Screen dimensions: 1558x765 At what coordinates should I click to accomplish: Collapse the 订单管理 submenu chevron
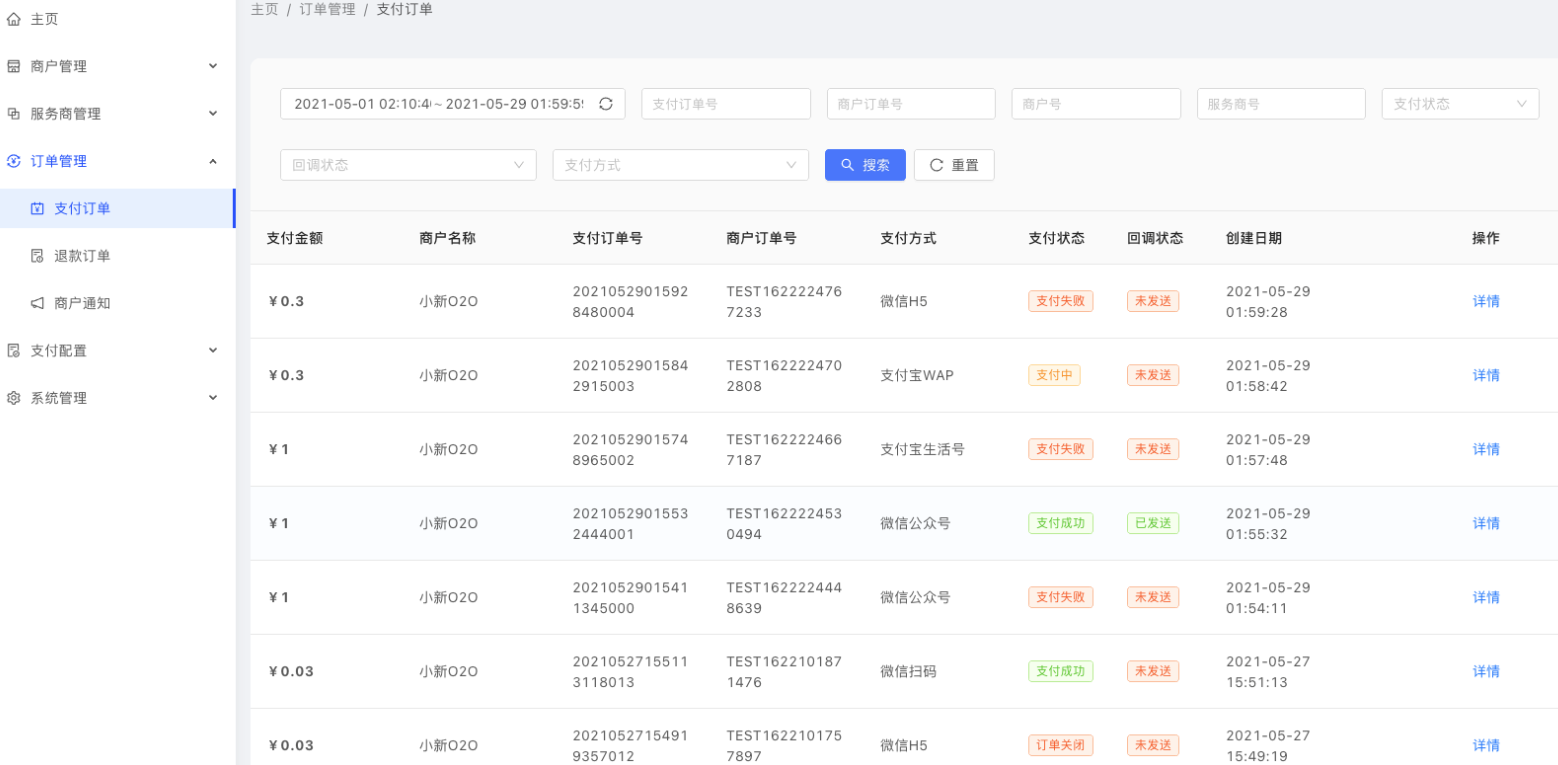(213, 161)
